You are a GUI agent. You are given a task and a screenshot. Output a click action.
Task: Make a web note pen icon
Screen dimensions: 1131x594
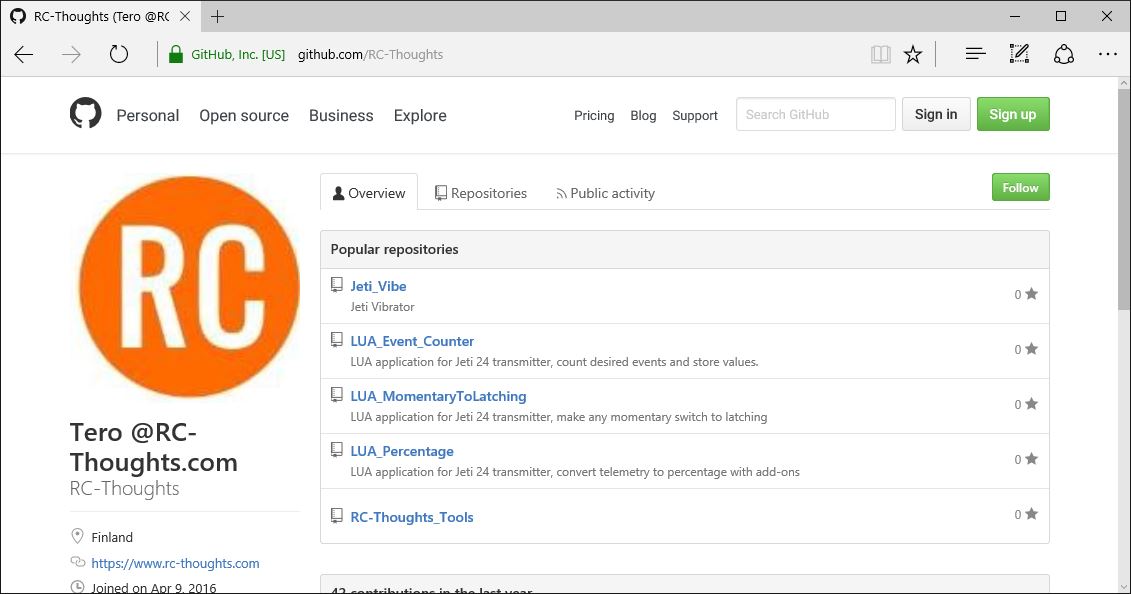point(1019,53)
